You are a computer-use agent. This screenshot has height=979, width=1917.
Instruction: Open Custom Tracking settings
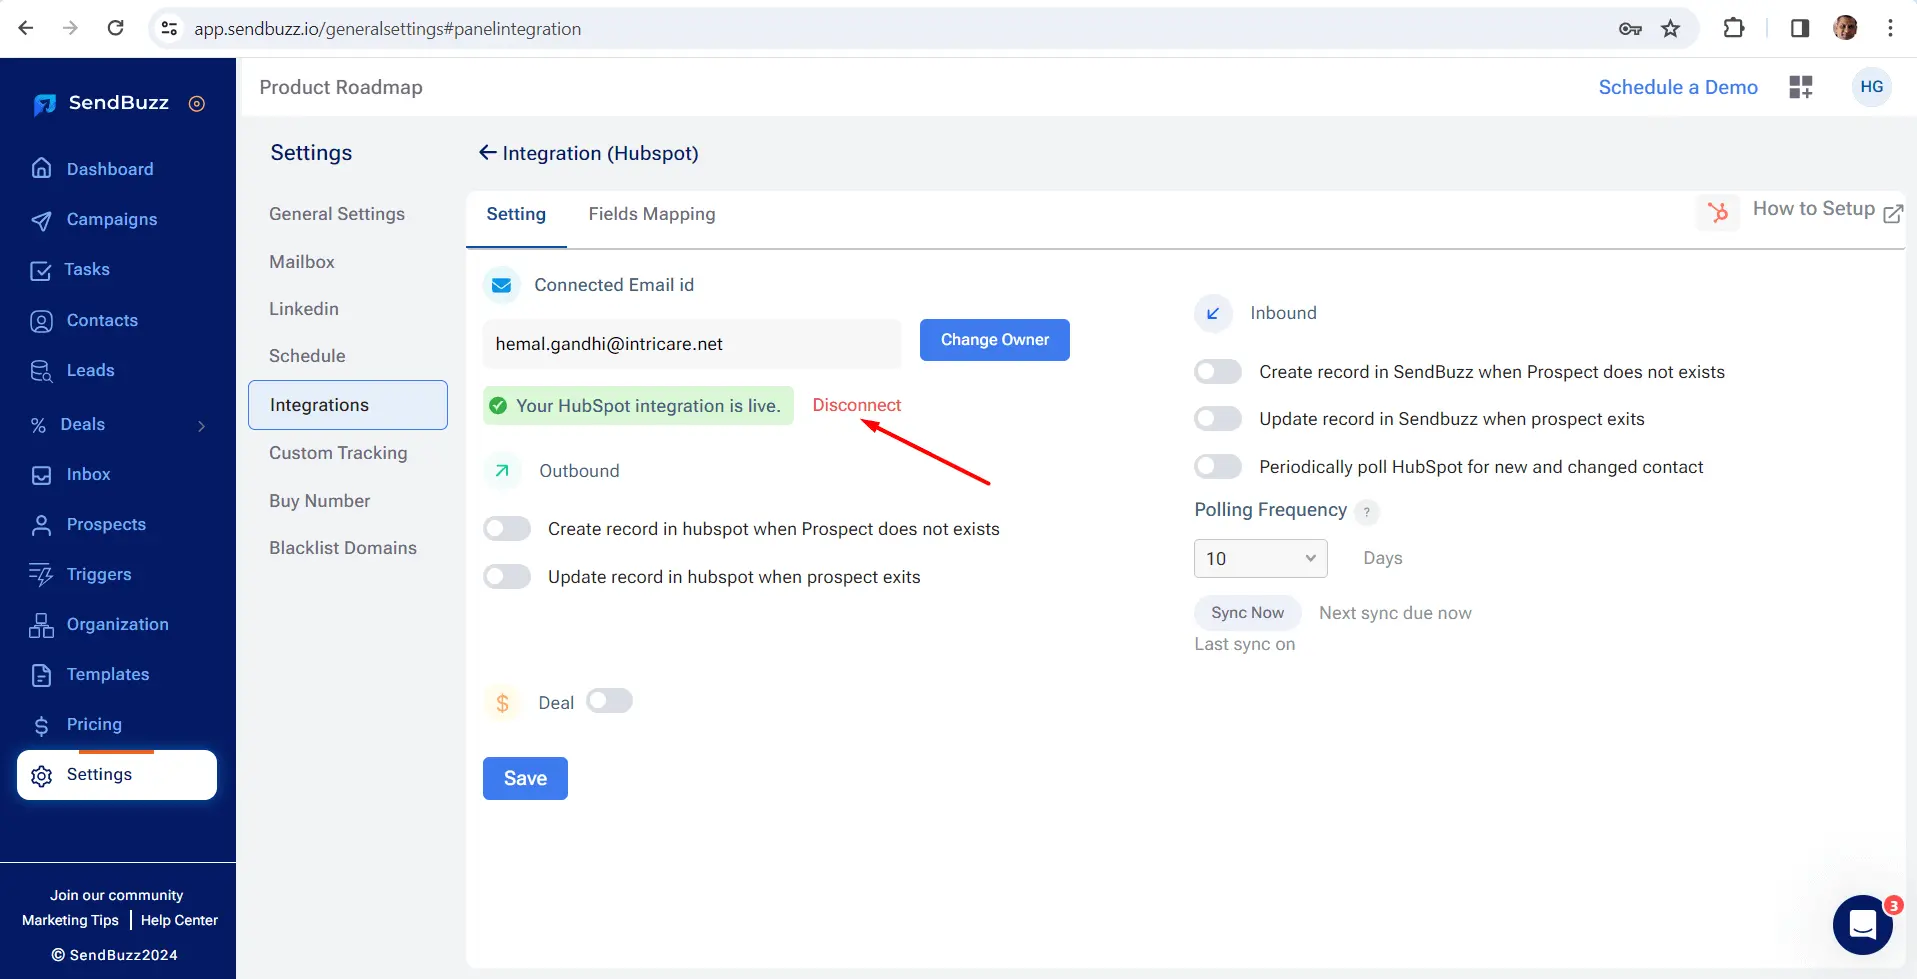coord(338,453)
